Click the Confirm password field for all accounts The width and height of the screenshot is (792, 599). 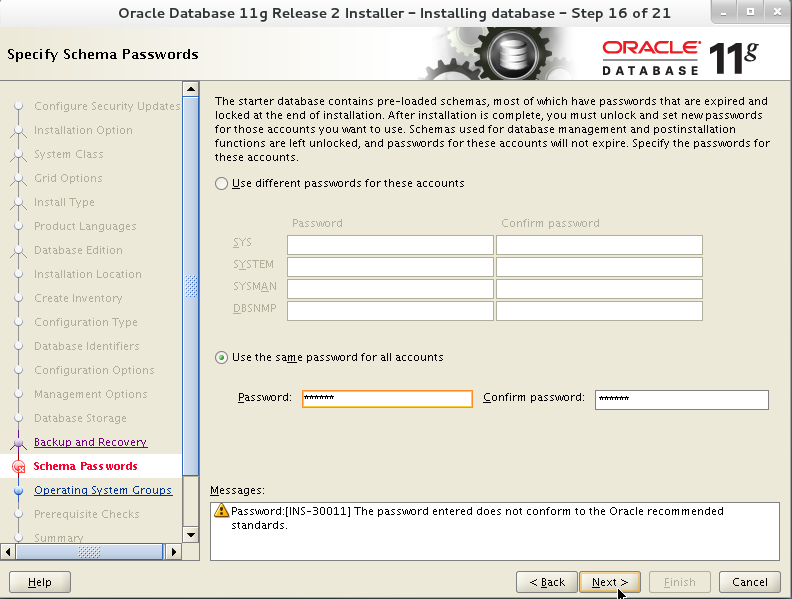[x=682, y=400]
